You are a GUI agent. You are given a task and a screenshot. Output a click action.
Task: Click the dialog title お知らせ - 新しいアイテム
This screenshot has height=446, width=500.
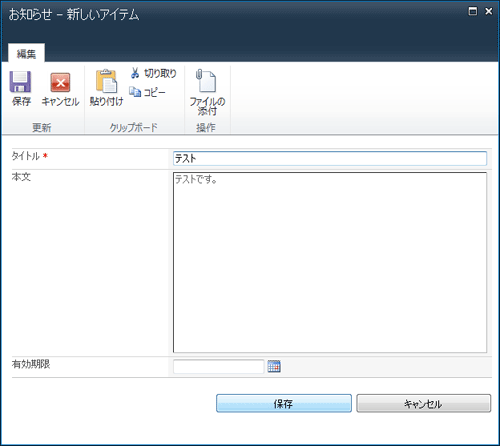[74, 15]
